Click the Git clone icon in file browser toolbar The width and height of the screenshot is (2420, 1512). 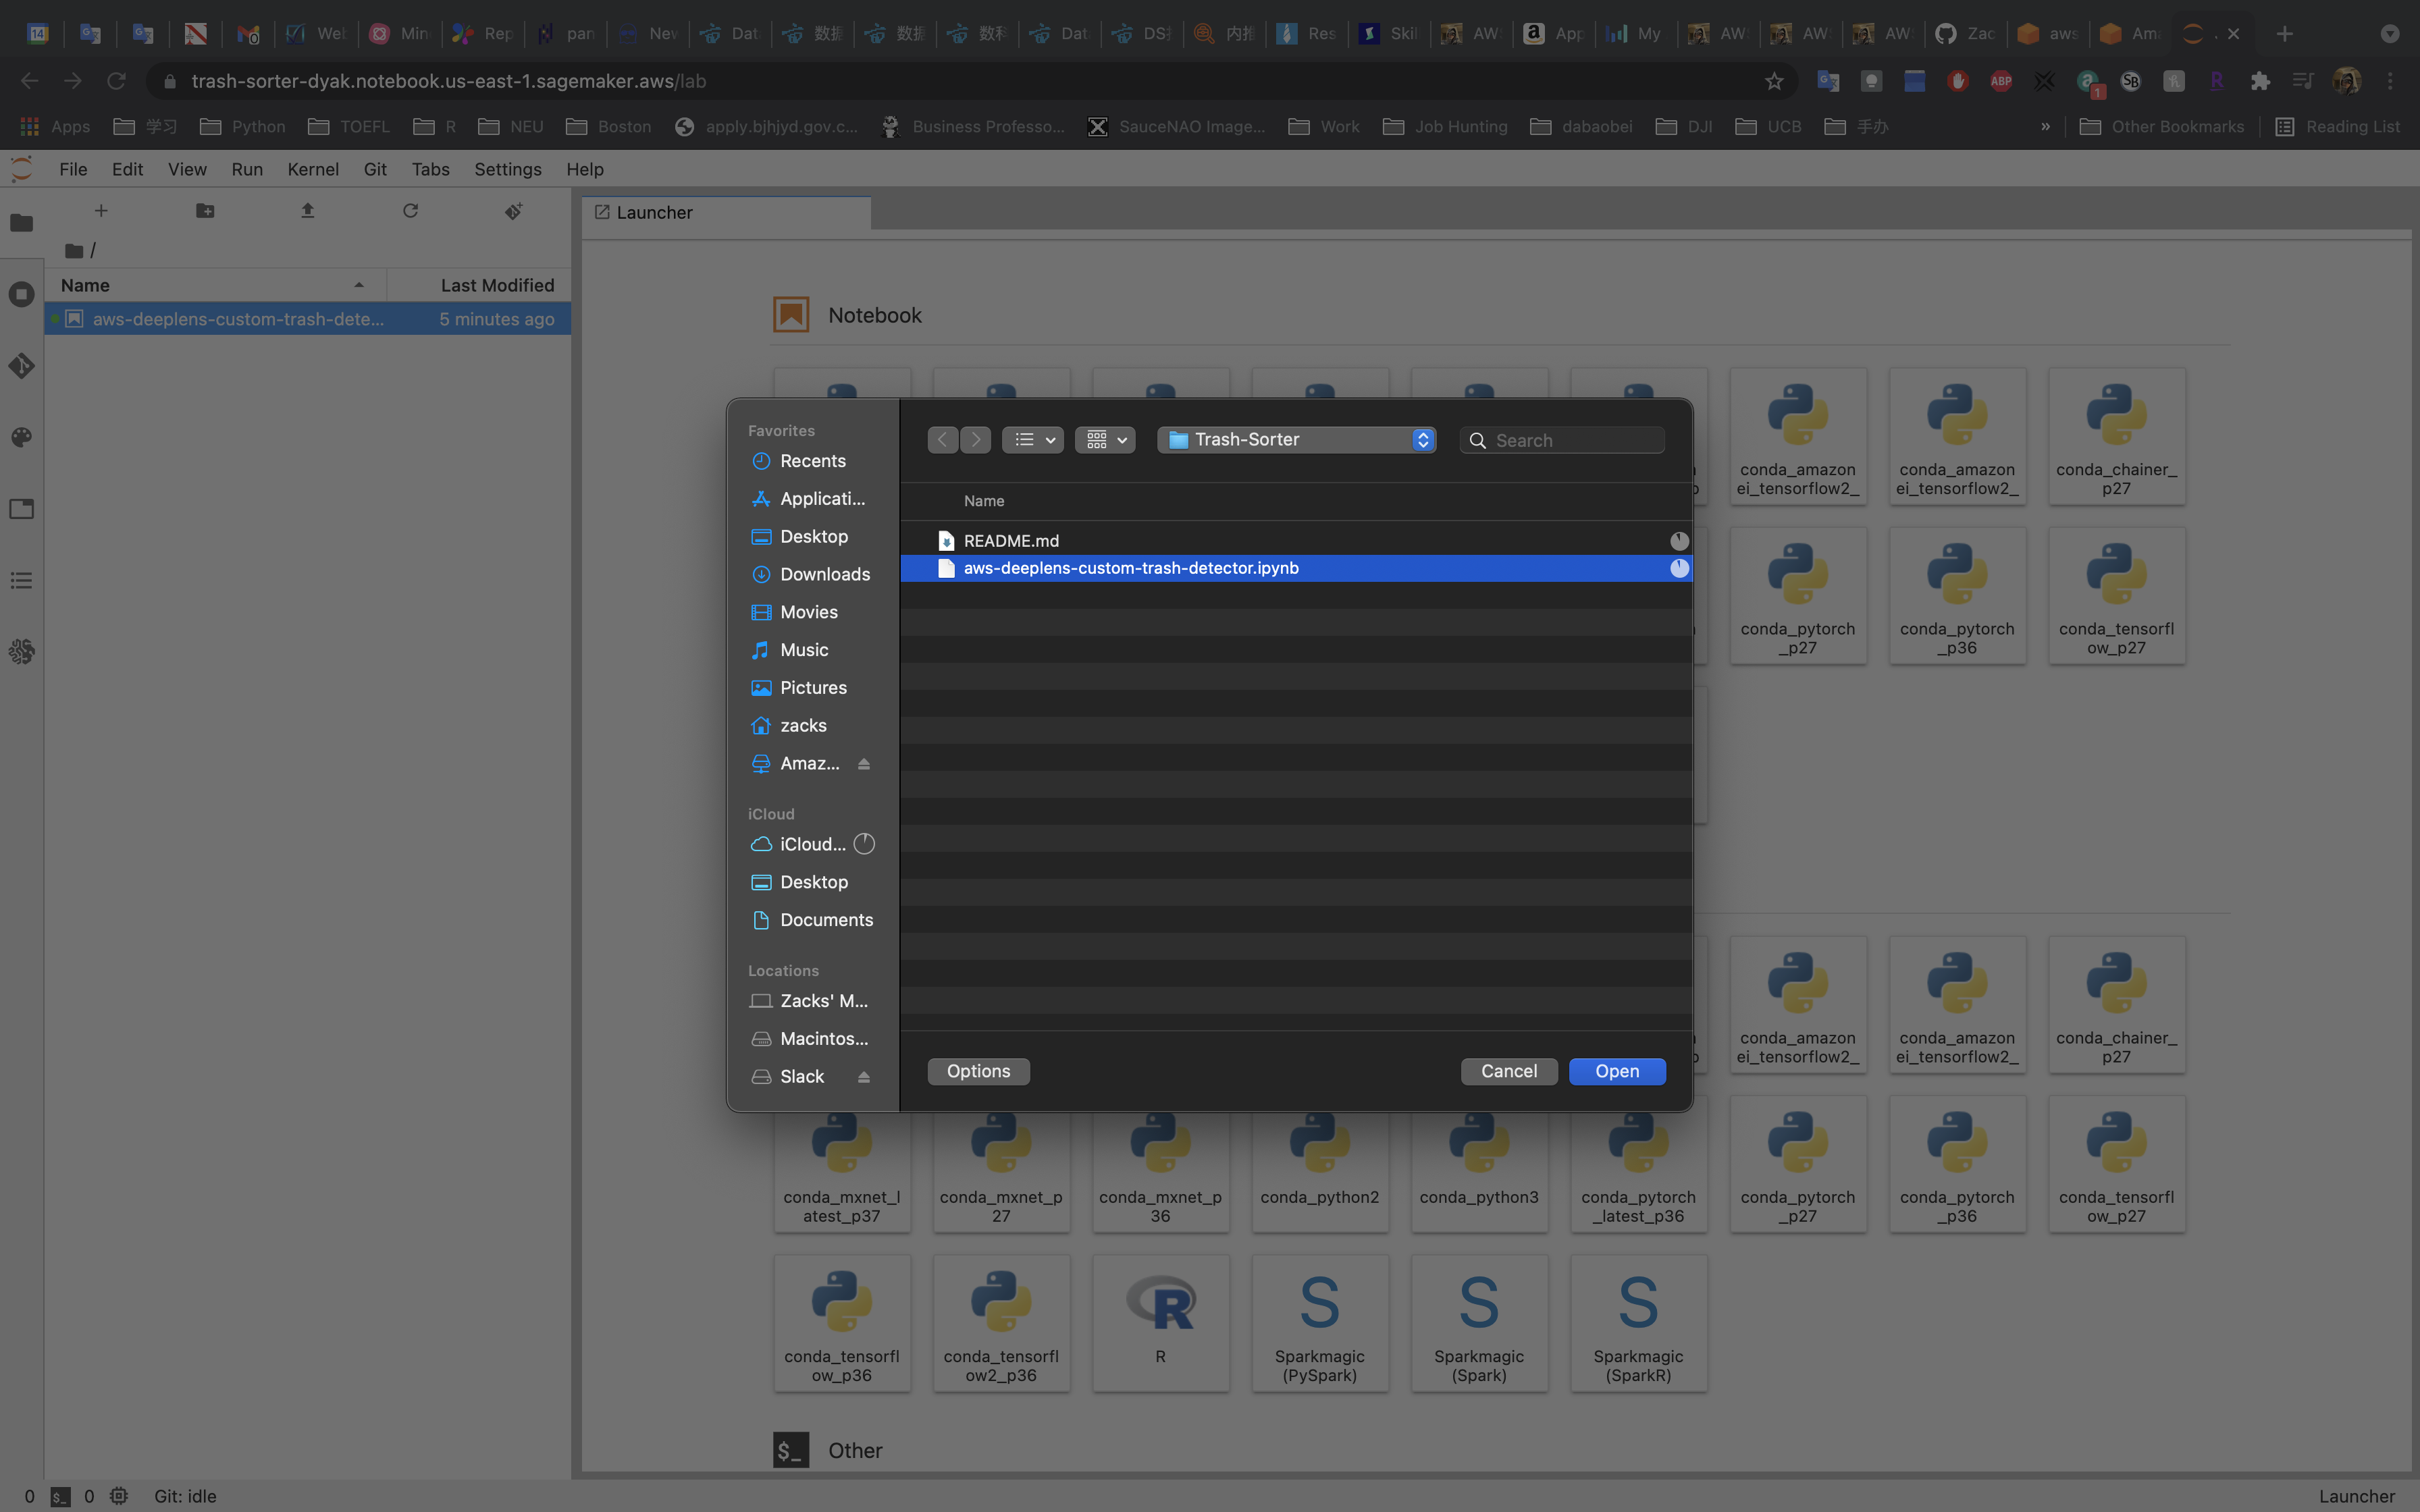[513, 211]
